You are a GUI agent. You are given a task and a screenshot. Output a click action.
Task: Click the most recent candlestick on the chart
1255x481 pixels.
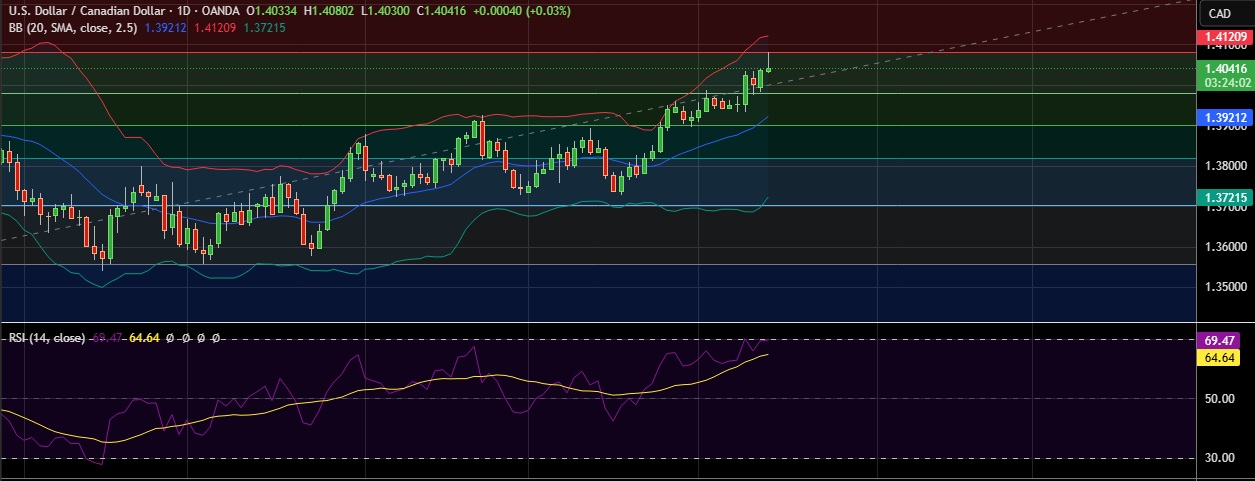[768, 69]
